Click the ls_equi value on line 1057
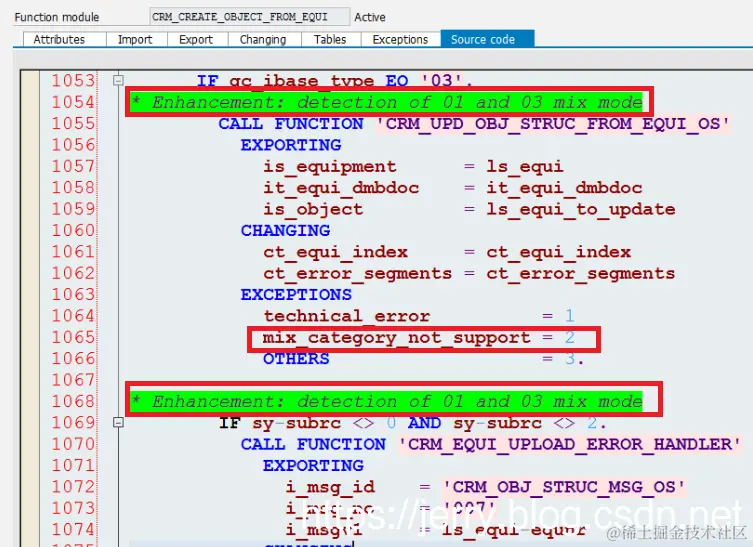 [525, 167]
